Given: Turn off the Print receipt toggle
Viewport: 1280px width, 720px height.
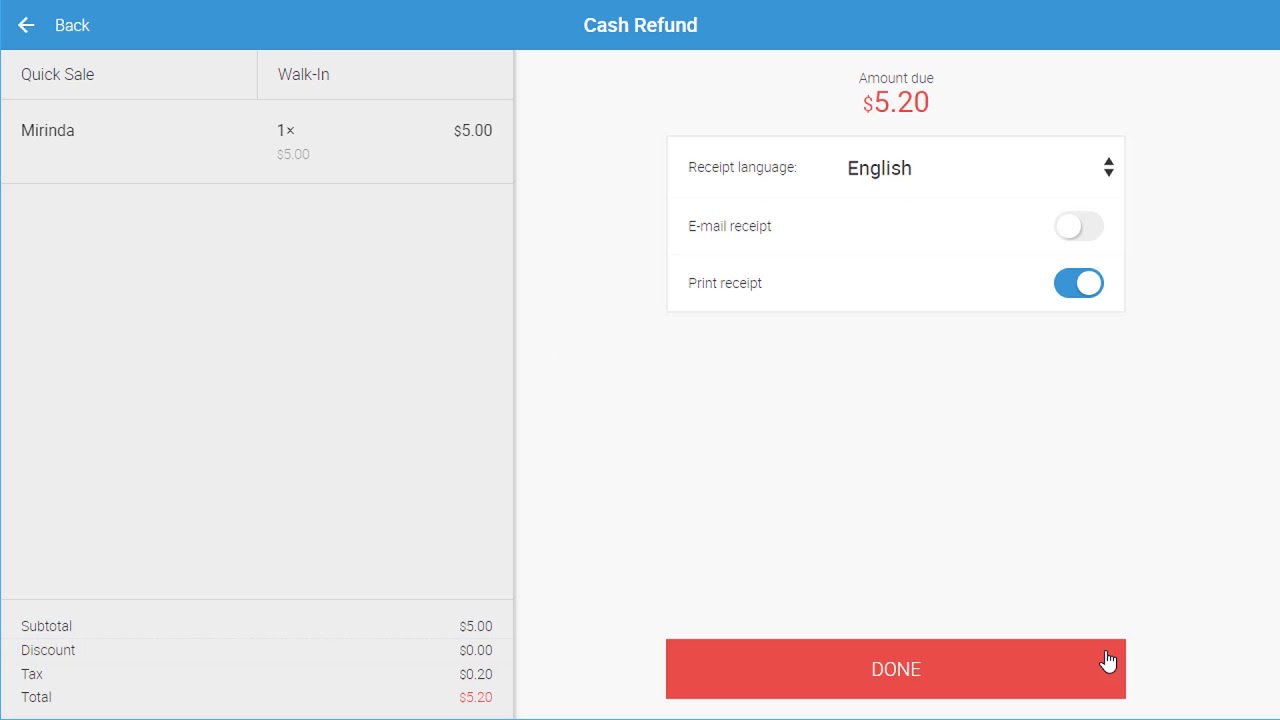Looking at the screenshot, I should [1078, 283].
